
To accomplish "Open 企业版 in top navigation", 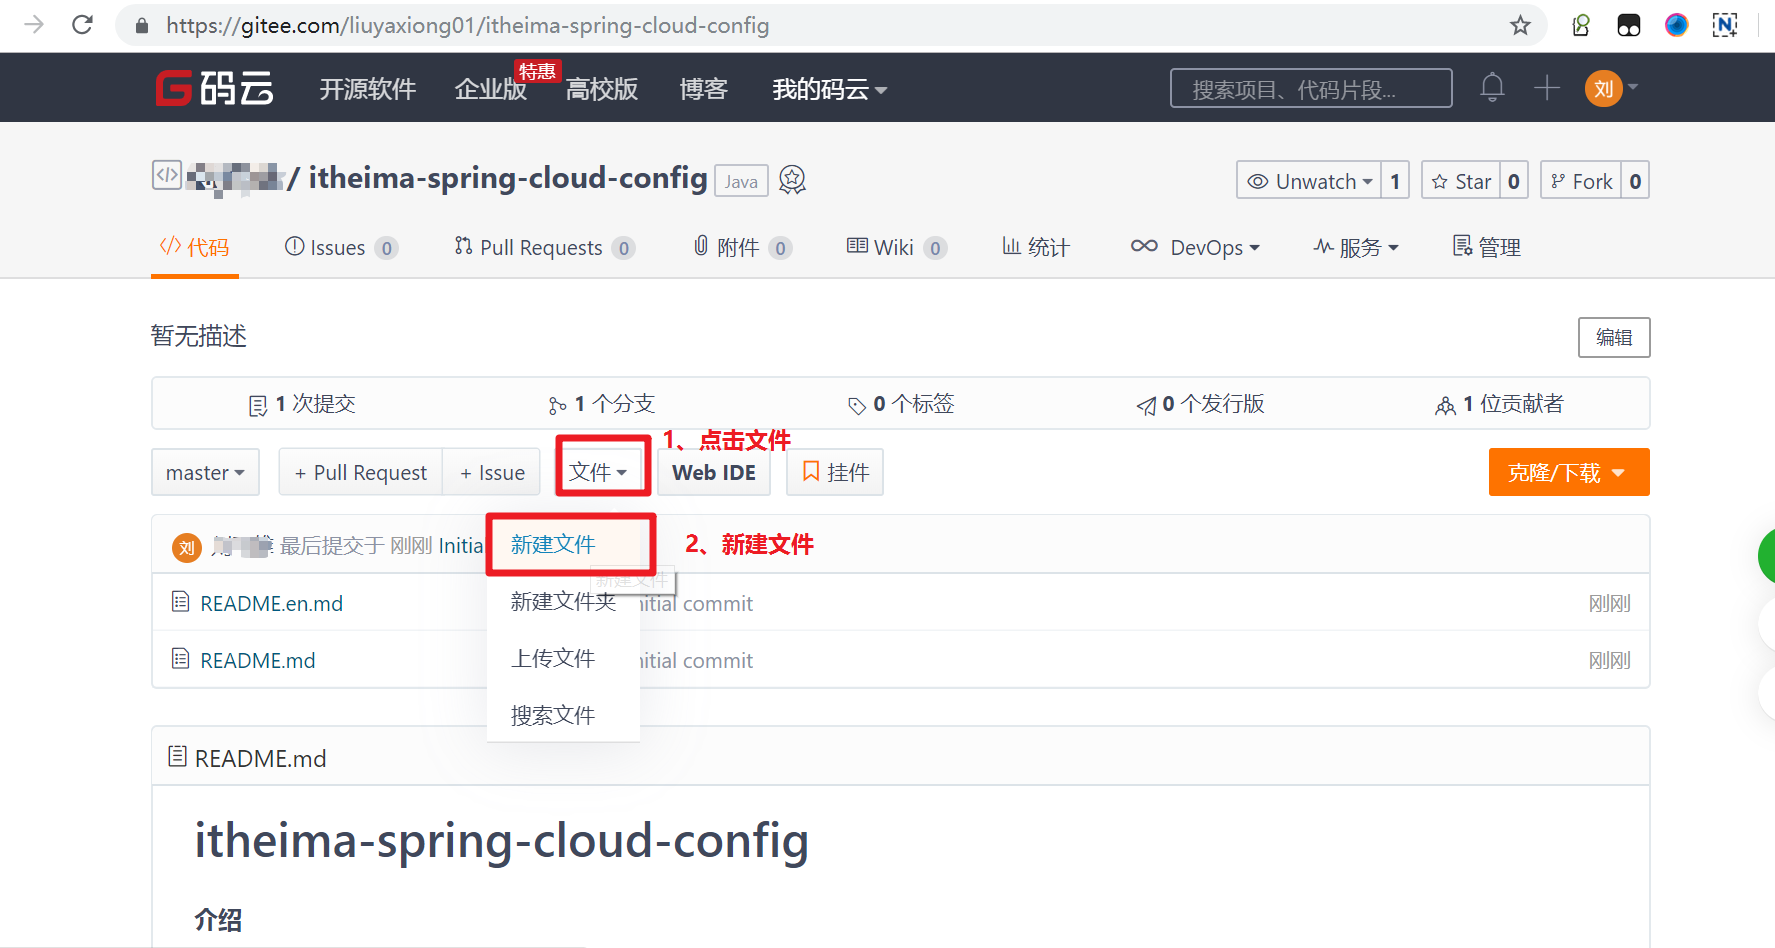I will click(x=490, y=90).
